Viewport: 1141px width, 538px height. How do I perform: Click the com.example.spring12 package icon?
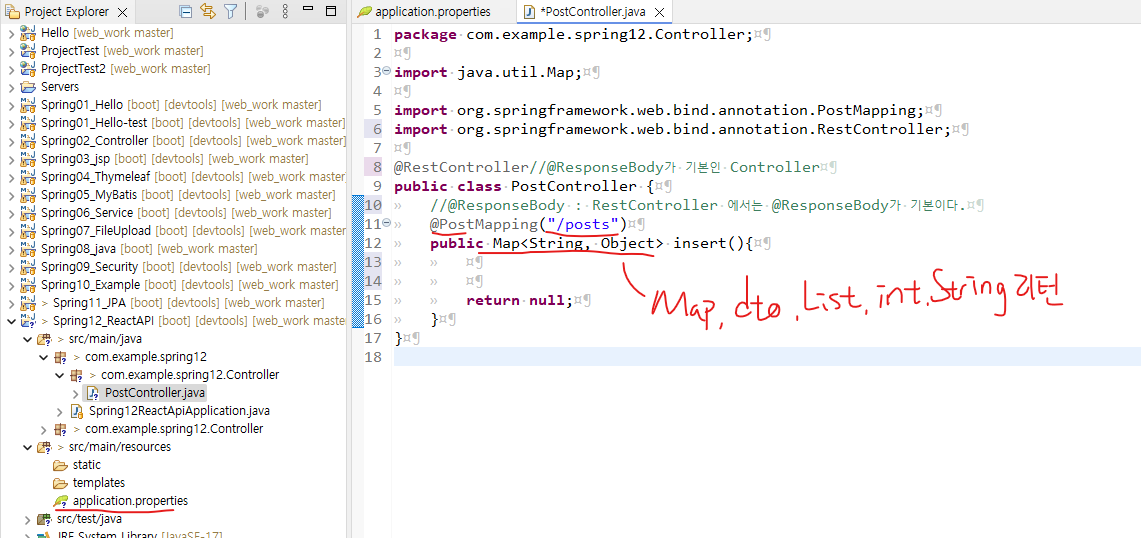(x=60, y=357)
